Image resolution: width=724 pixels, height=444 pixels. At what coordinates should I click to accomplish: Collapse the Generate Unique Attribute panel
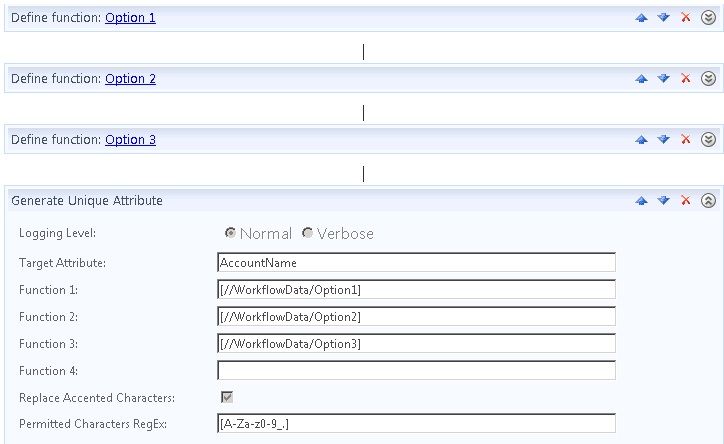[708, 200]
